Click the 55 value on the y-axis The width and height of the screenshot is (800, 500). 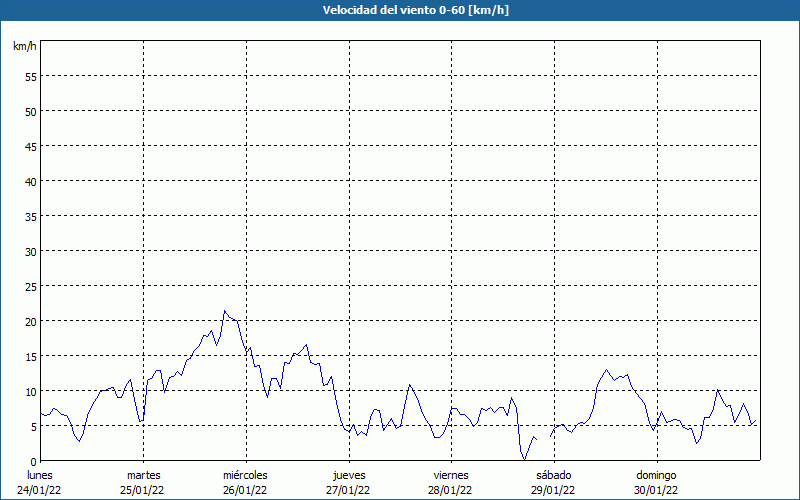coord(31,77)
